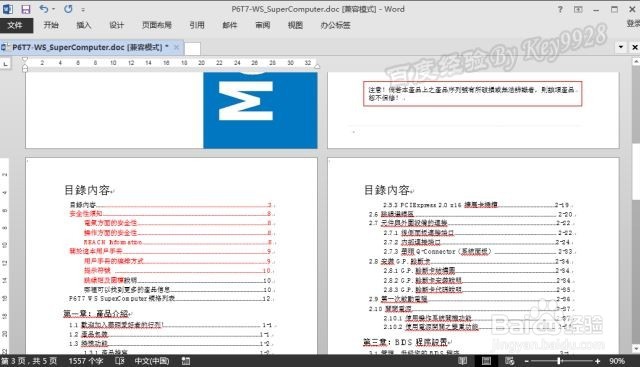Viewport: 640px width, 367px height.
Task: Switch to the 插入 (Insert) ribbon tab
Action: pos(84,25)
